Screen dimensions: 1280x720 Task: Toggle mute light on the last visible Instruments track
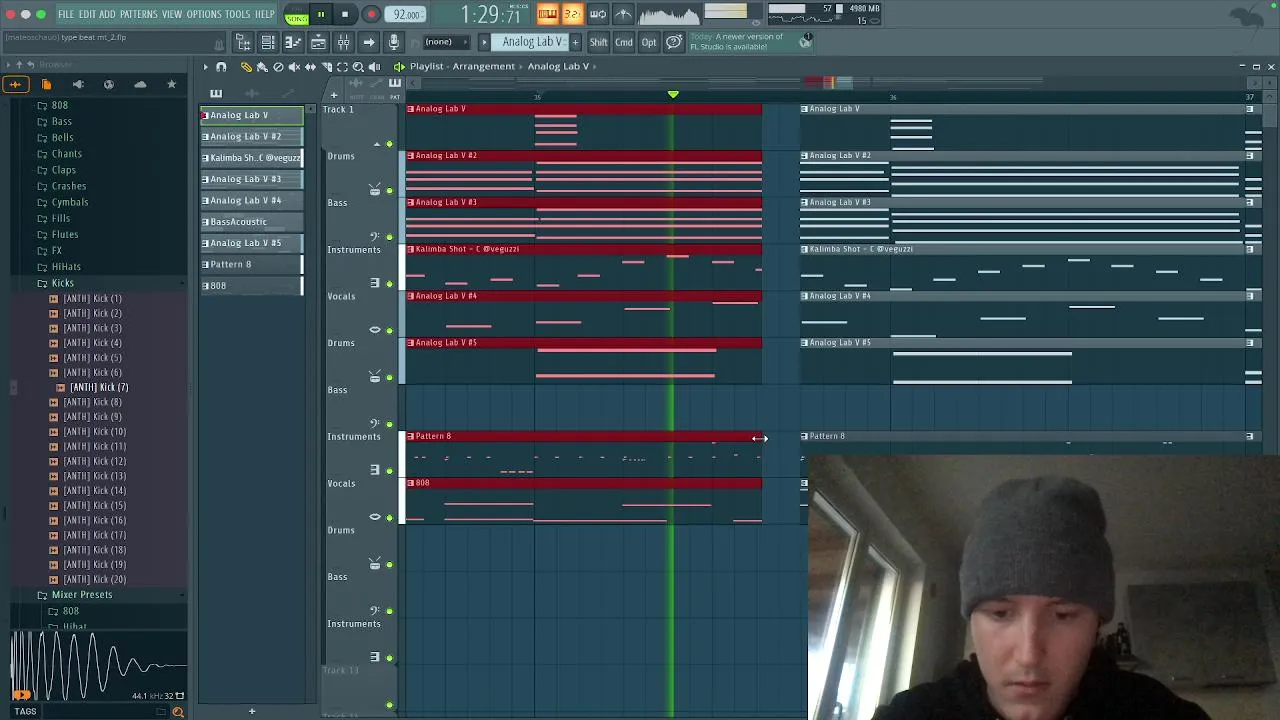click(x=389, y=657)
